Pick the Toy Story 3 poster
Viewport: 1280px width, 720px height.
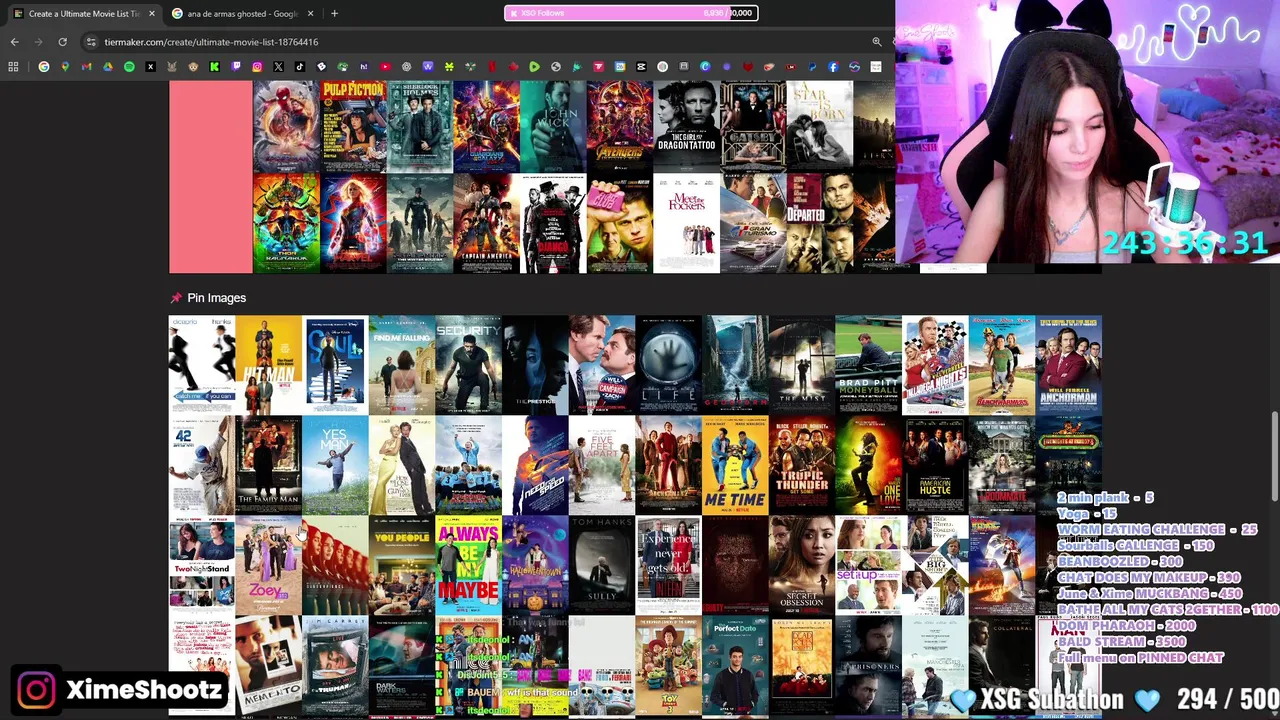(x=668, y=665)
